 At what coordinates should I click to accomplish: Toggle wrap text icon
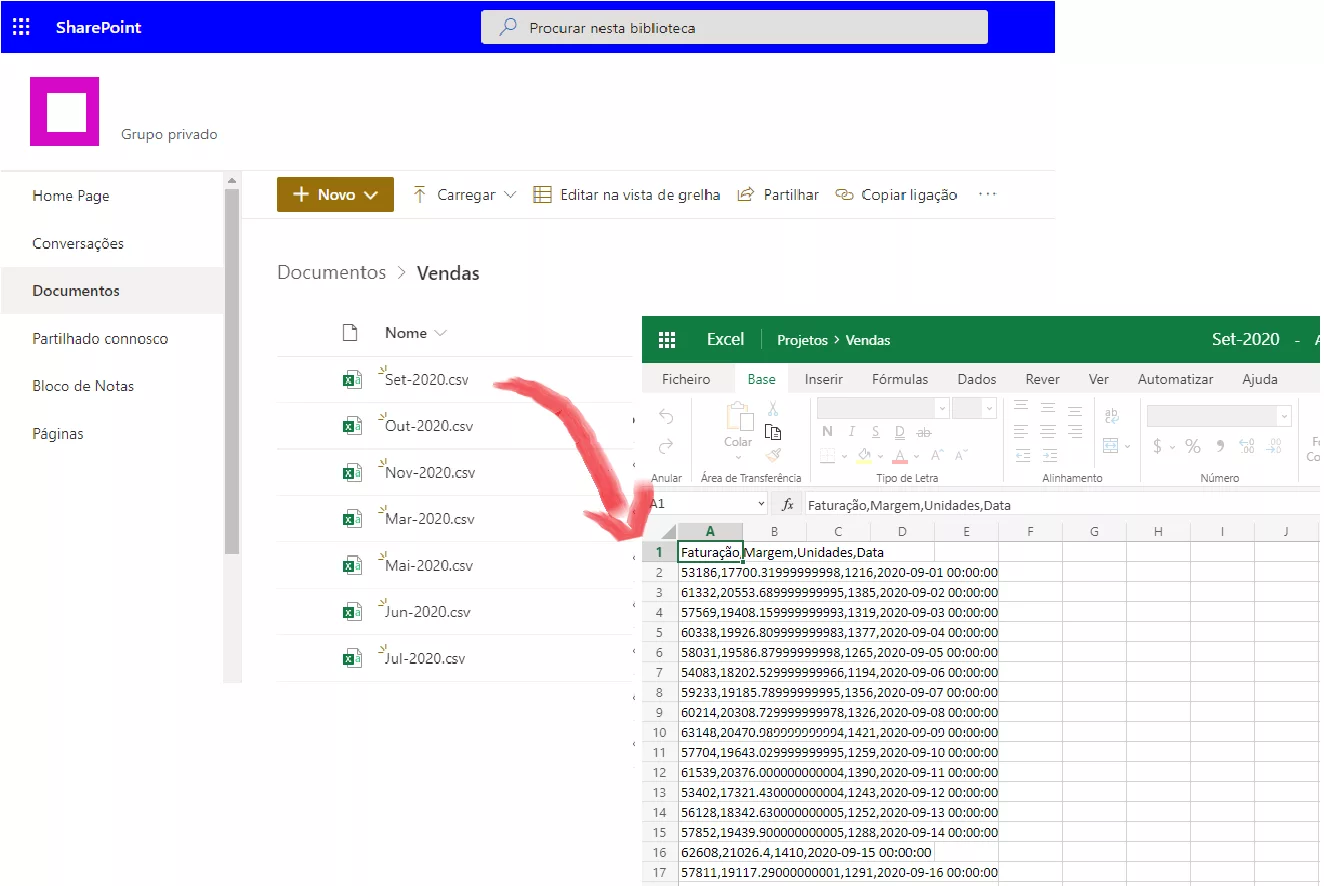(1111, 416)
